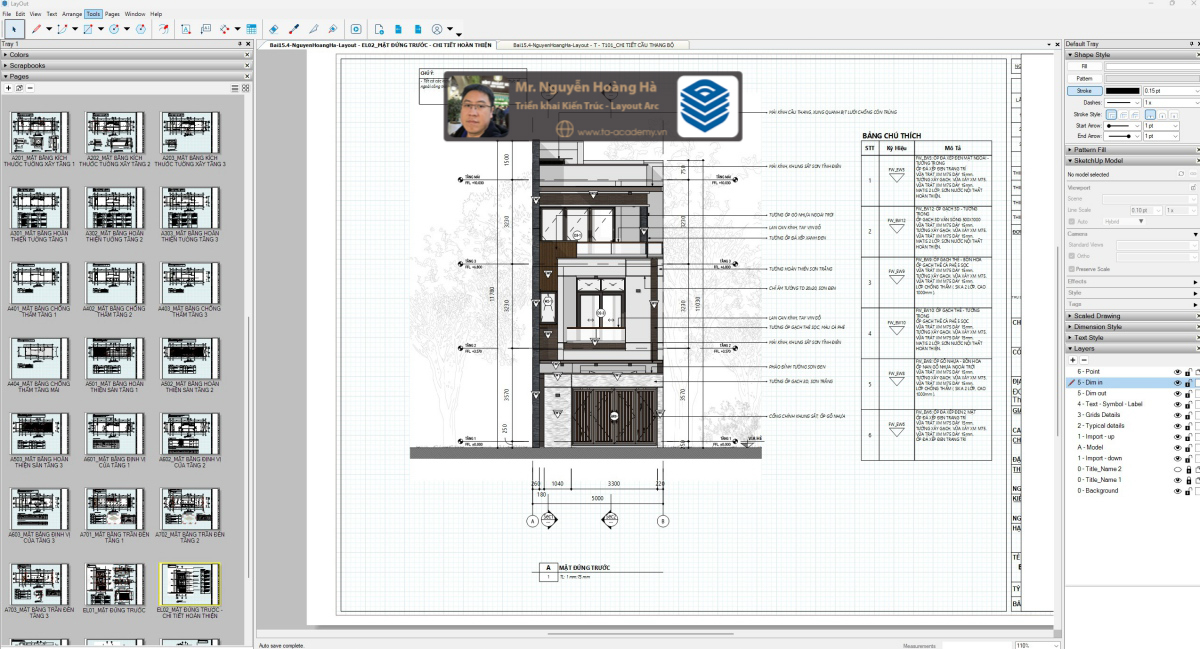The image size is (1200, 649).
Task: Start presentation mode
Action: coord(356,29)
